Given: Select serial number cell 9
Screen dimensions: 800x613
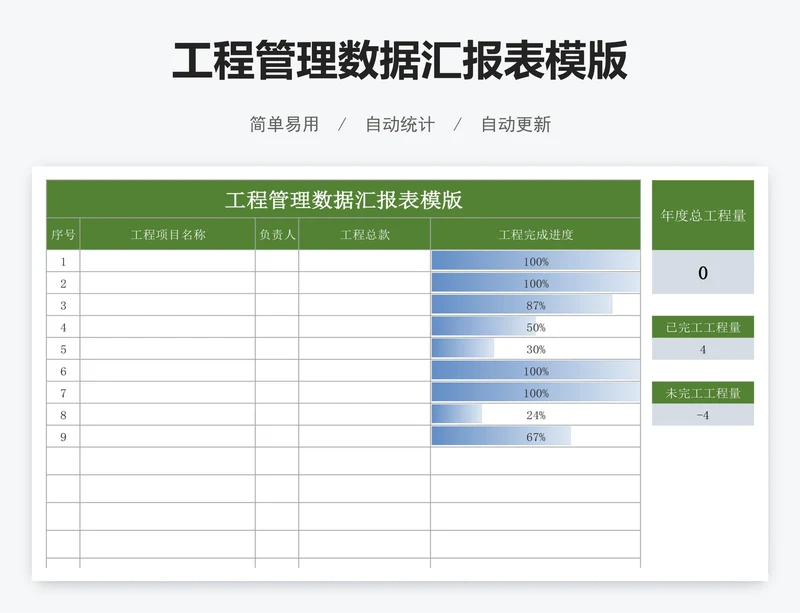Looking at the screenshot, I should pos(63,437).
